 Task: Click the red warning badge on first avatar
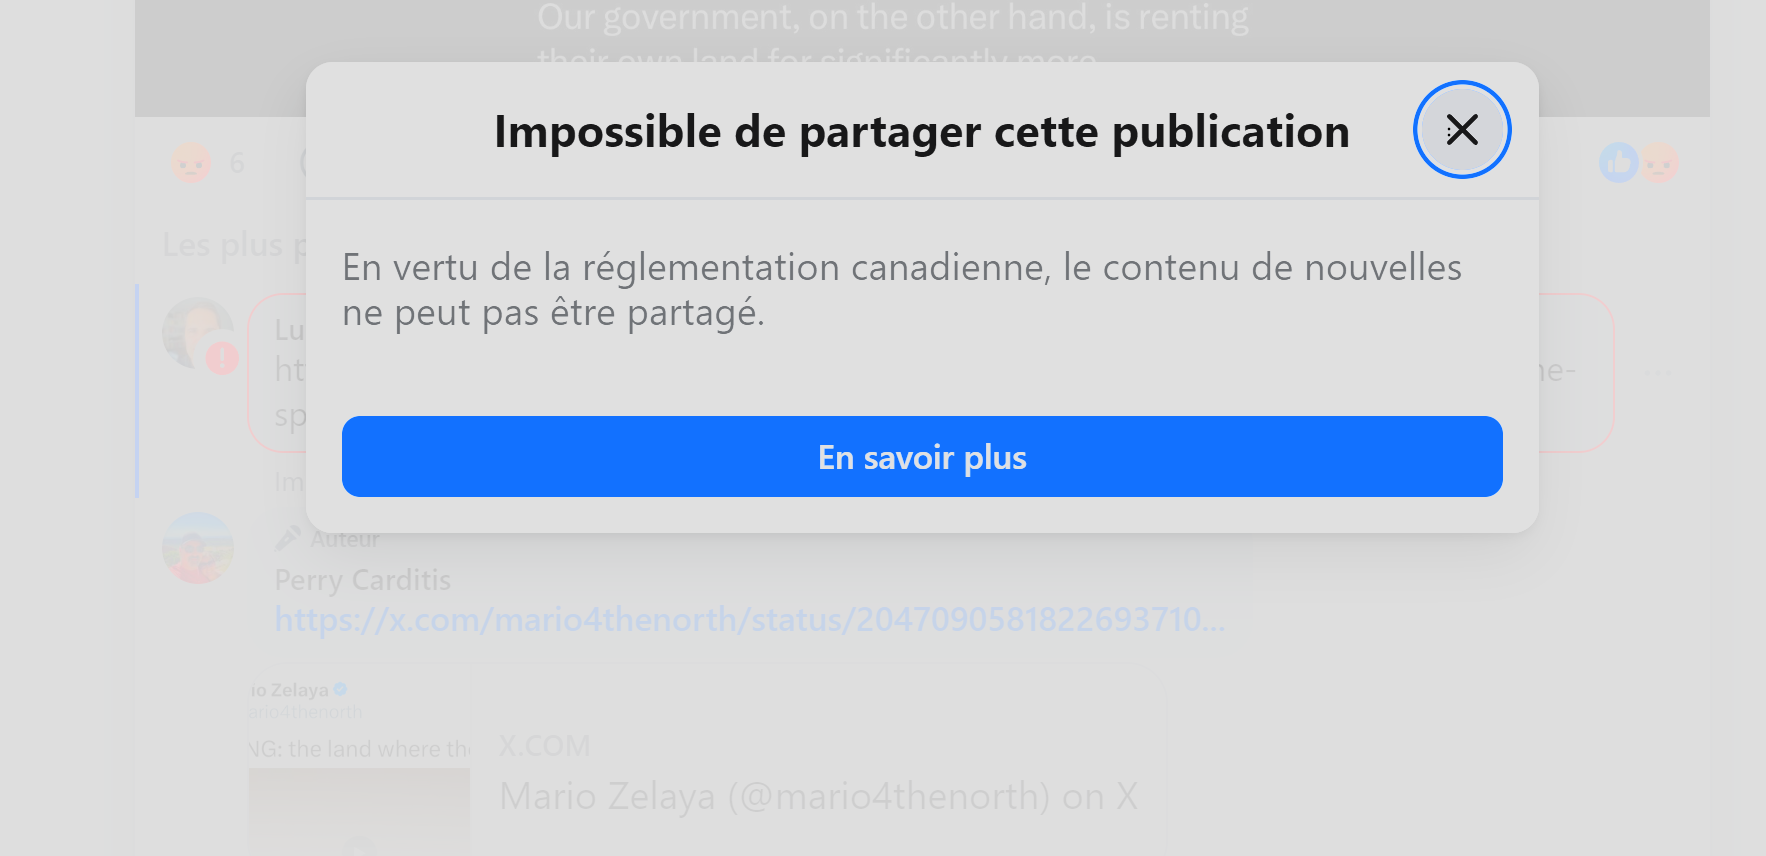222,358
